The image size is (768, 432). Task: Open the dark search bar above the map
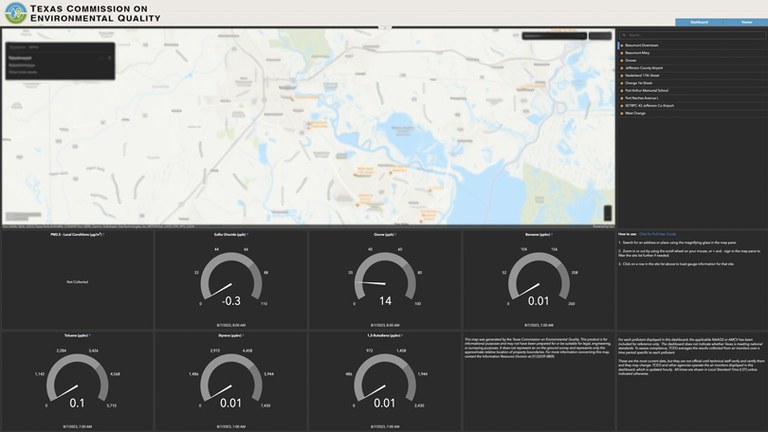[553, 36]
